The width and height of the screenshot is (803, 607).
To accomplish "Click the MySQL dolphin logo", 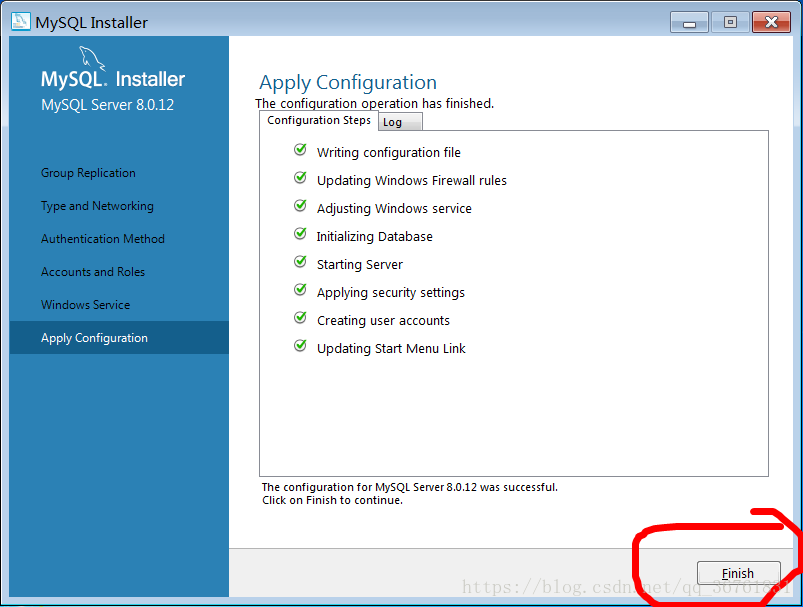I will pyautogui.click(x=92, y=58).
